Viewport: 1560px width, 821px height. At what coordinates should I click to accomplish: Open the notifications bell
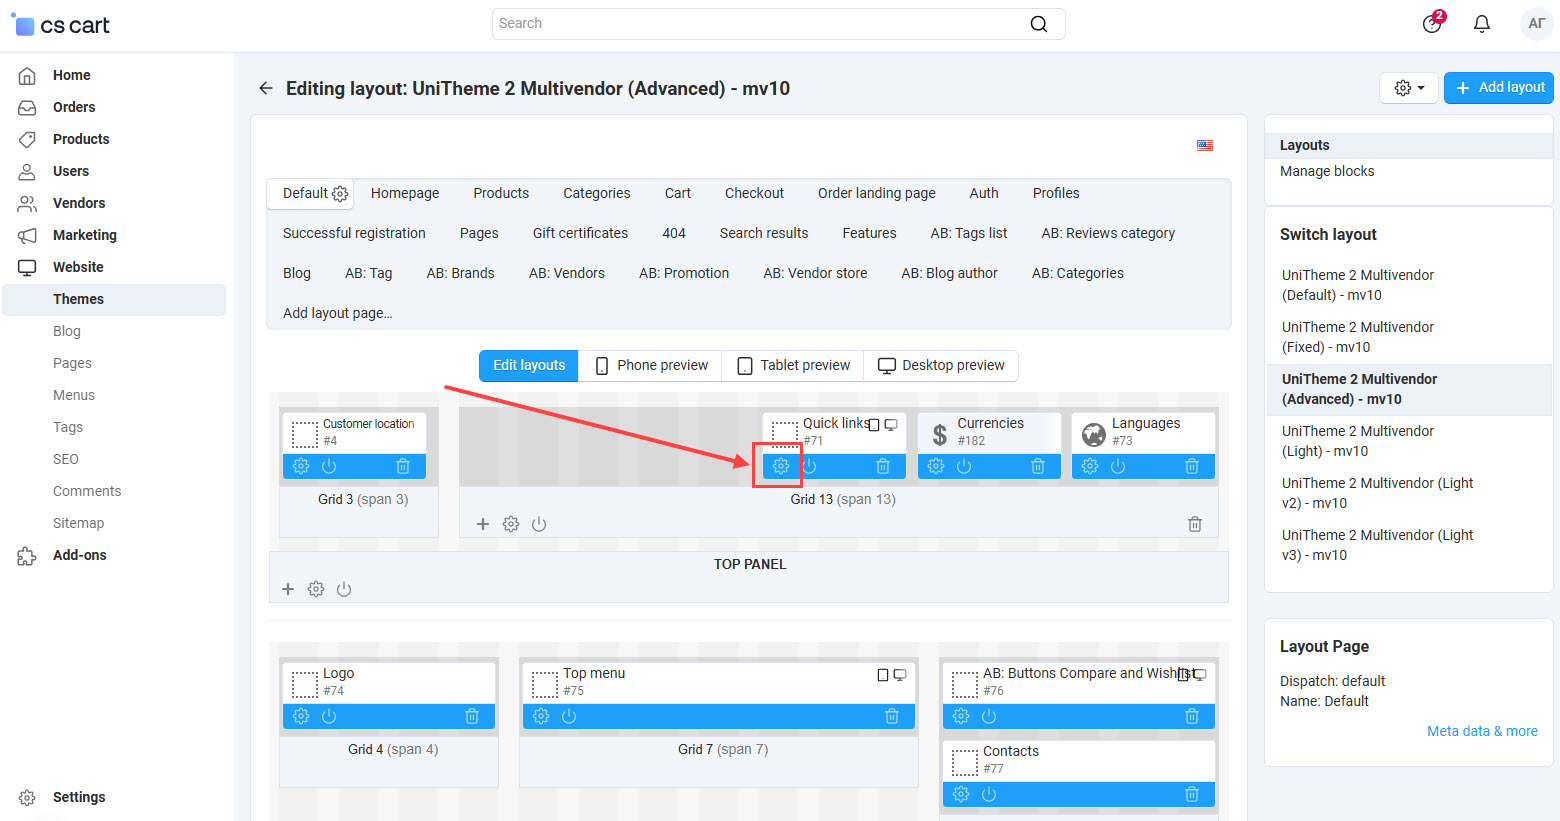pyautogui.click(x=1482, y=24)
